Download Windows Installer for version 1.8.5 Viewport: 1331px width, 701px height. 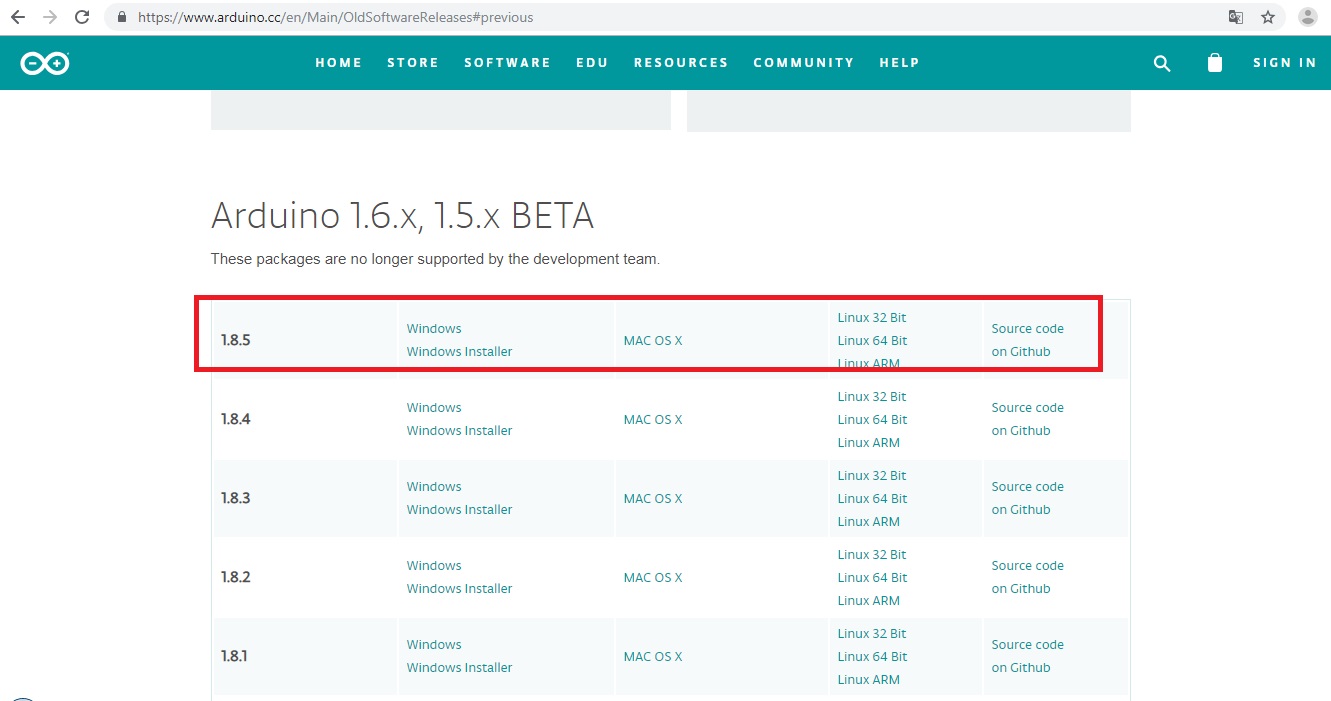(x=459, y=352)
